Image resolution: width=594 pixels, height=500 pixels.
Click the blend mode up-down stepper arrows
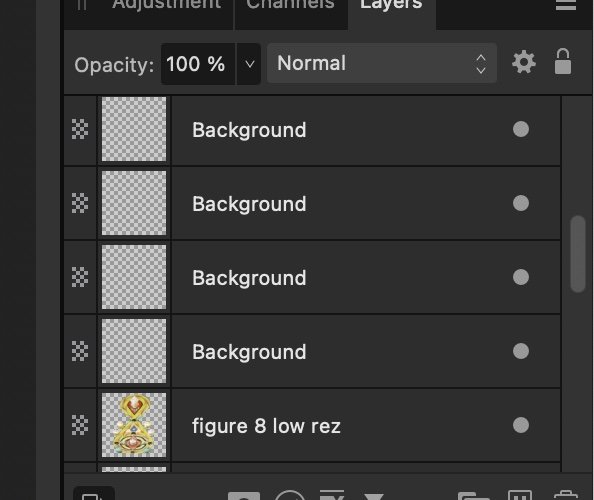tap(481, 64)
